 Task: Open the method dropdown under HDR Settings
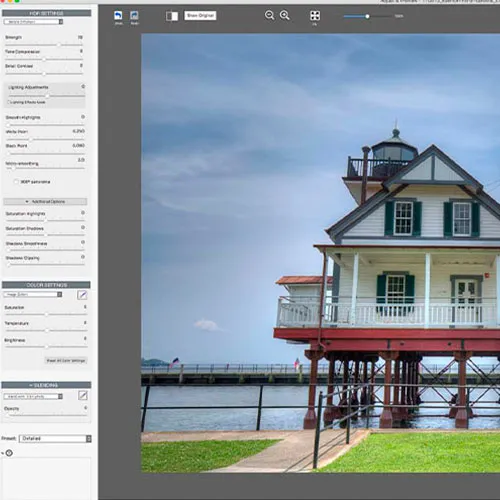pos(33,22)
